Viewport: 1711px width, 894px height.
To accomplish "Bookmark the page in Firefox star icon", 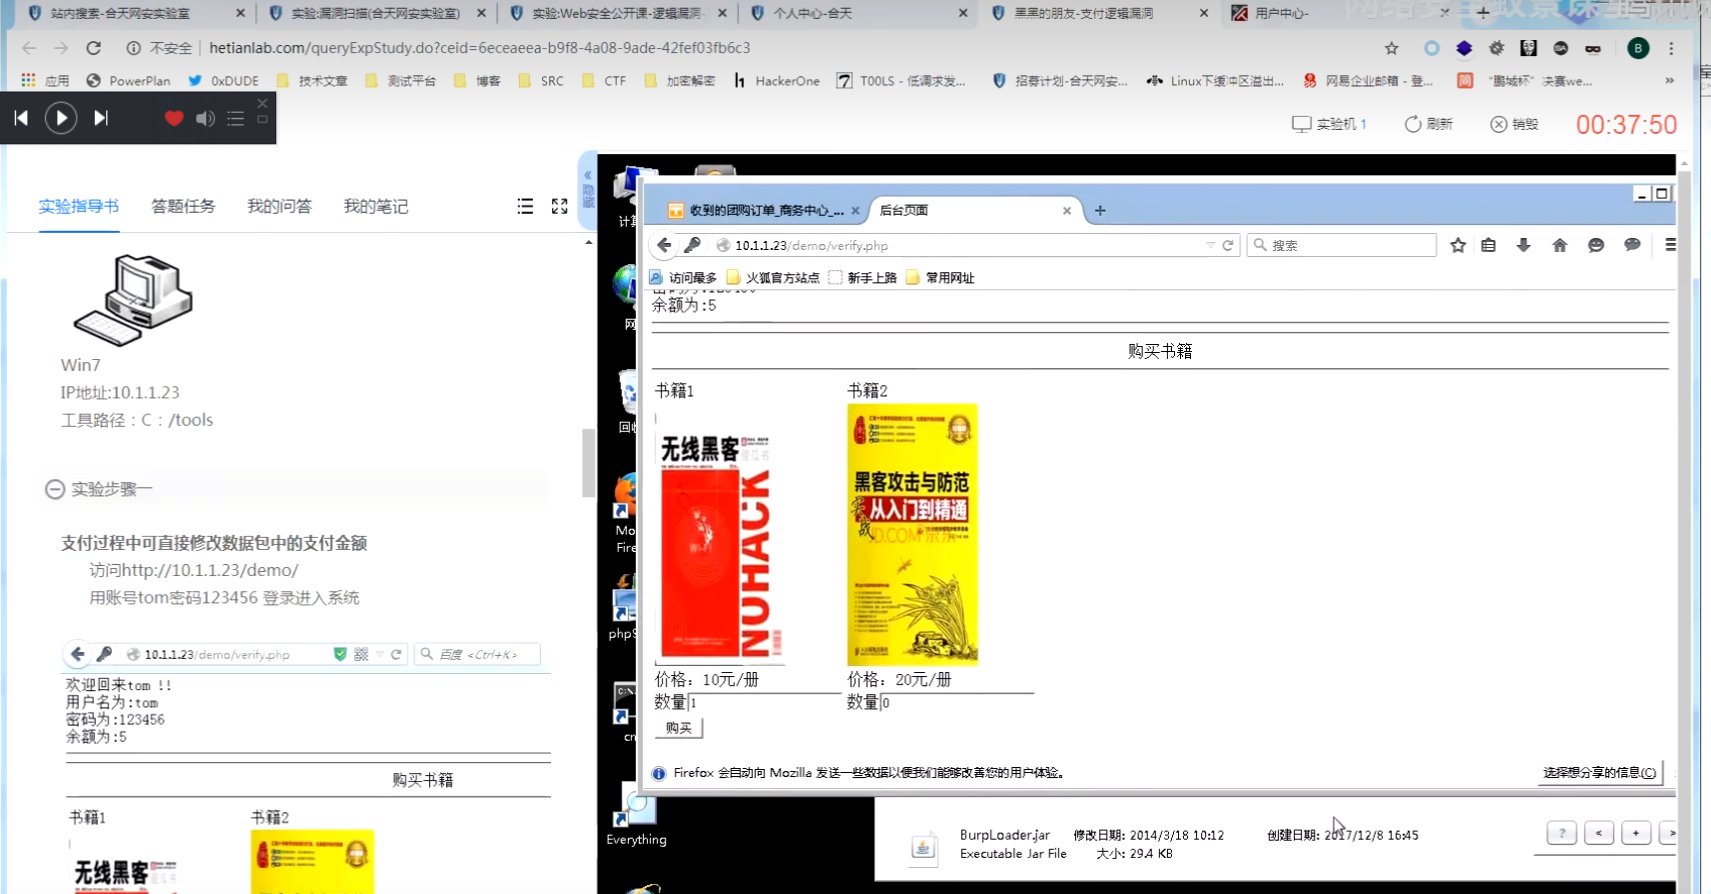I will coord(1458,245).
